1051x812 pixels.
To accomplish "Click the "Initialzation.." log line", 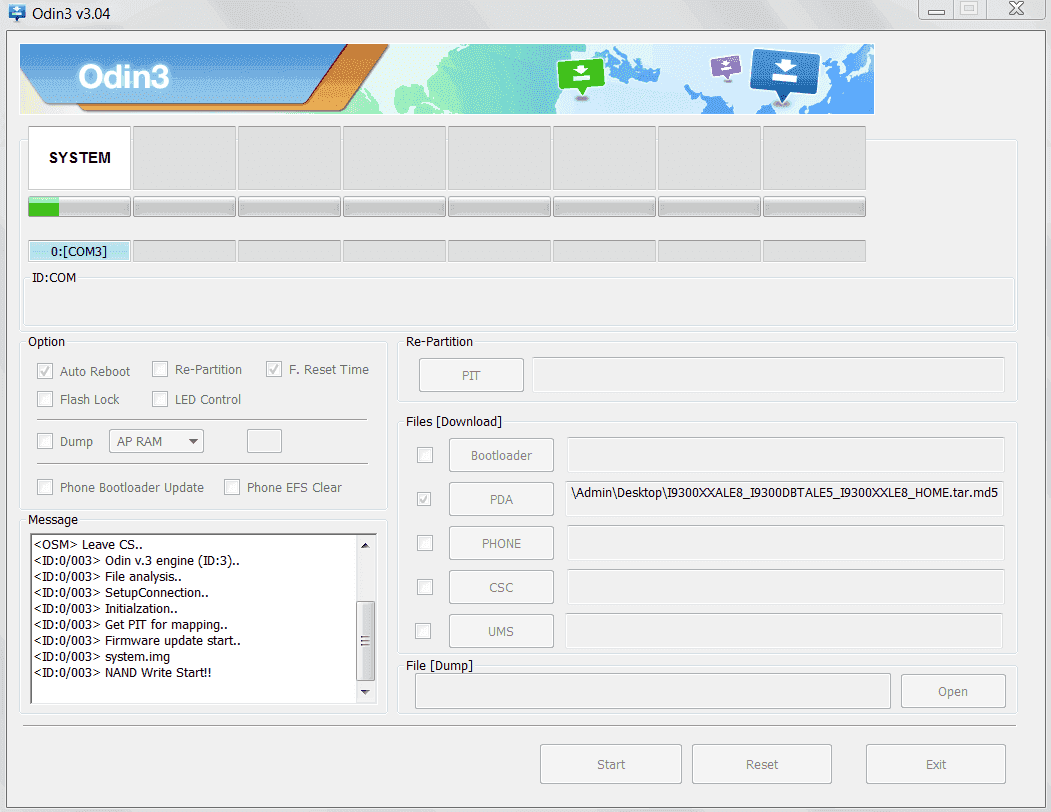I will click(106, 609).
